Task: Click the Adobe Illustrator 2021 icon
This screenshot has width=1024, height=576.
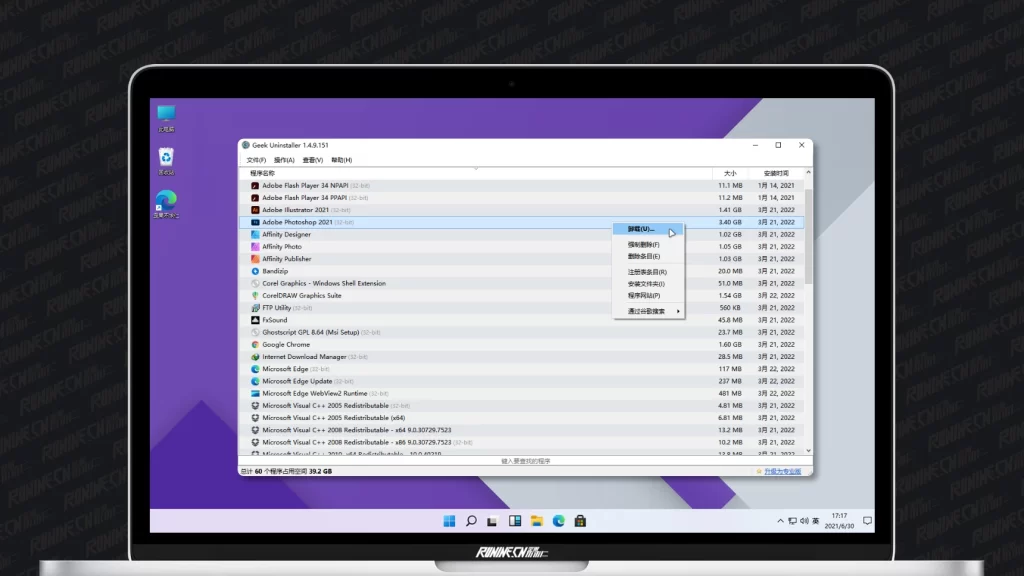Action: (x=255, y=210)
